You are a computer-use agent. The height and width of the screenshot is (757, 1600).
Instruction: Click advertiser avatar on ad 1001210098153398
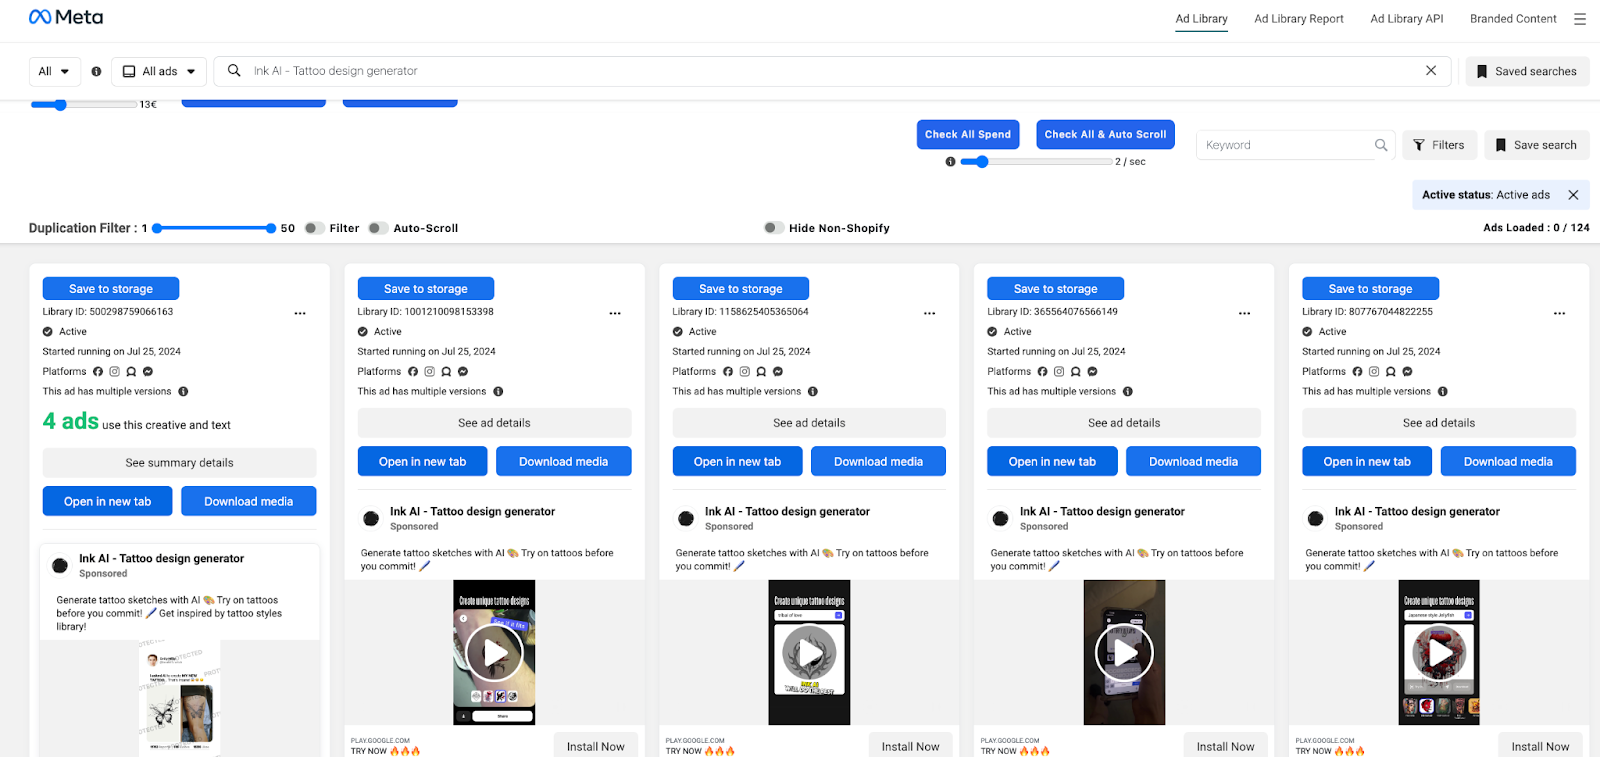click(x=371, y=518)
